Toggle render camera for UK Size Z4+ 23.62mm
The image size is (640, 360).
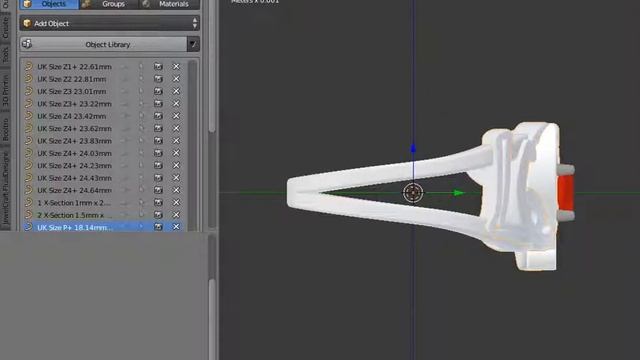pos(158,128)
